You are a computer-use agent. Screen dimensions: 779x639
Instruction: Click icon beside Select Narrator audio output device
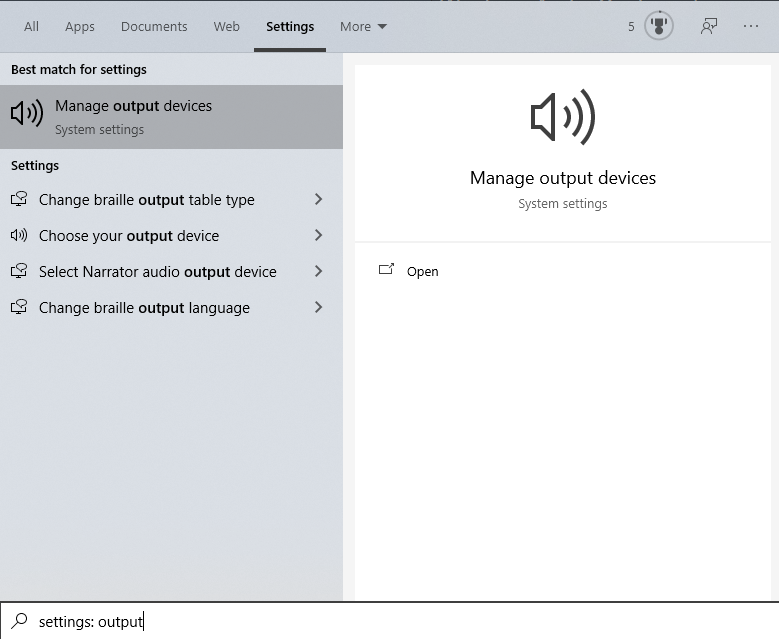(19, 272)
